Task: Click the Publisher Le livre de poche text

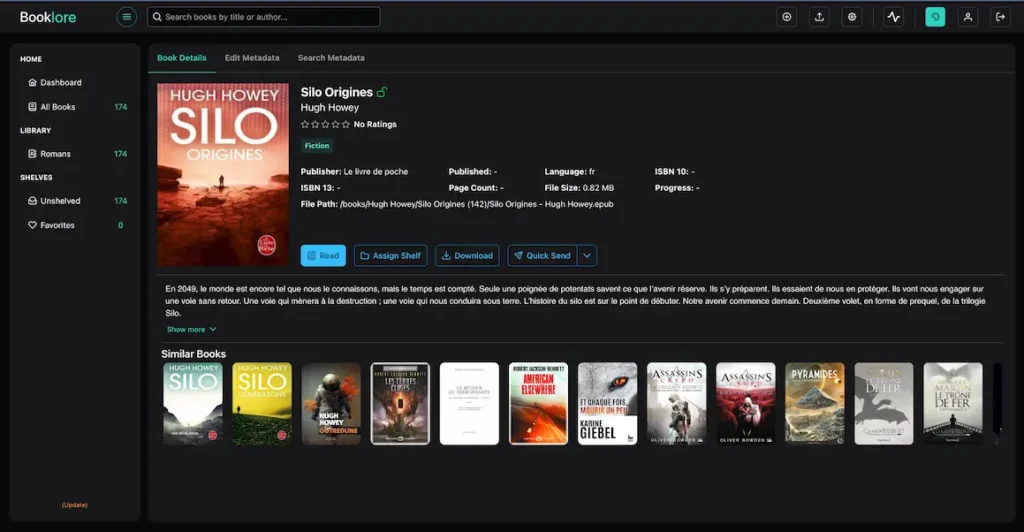Action: tap(355, 172)
